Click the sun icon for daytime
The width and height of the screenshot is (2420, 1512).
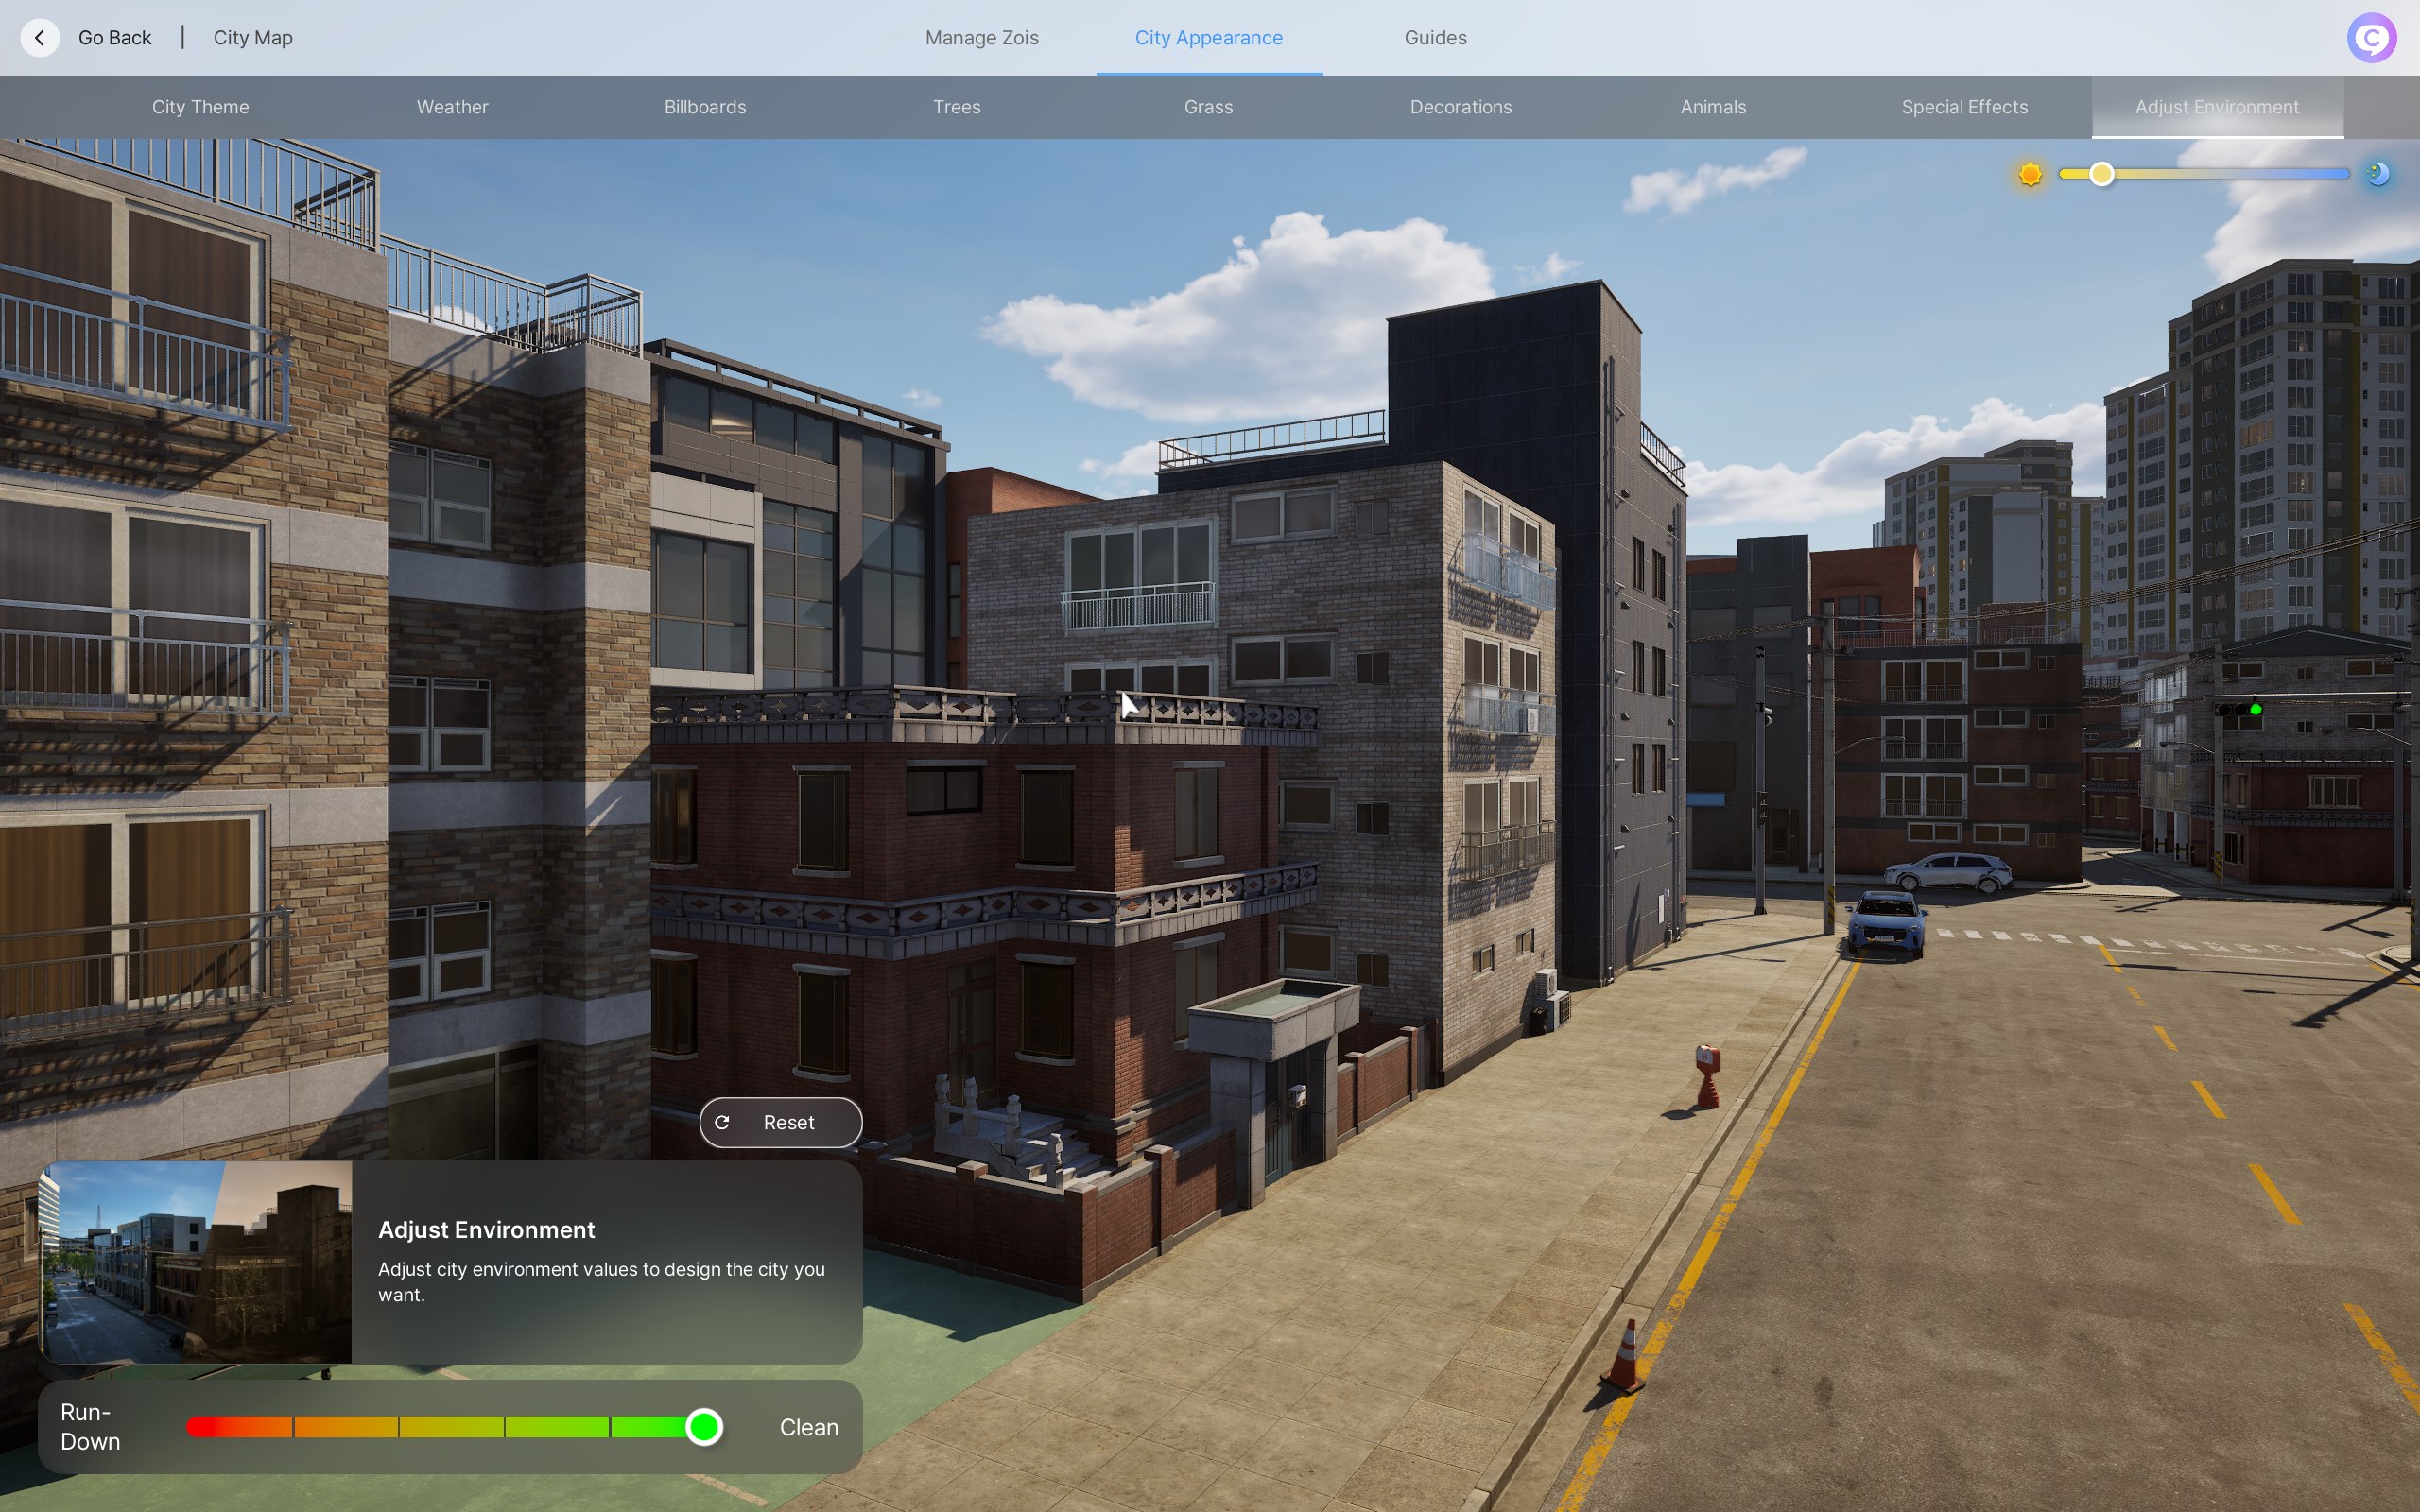coord(2030,175)
